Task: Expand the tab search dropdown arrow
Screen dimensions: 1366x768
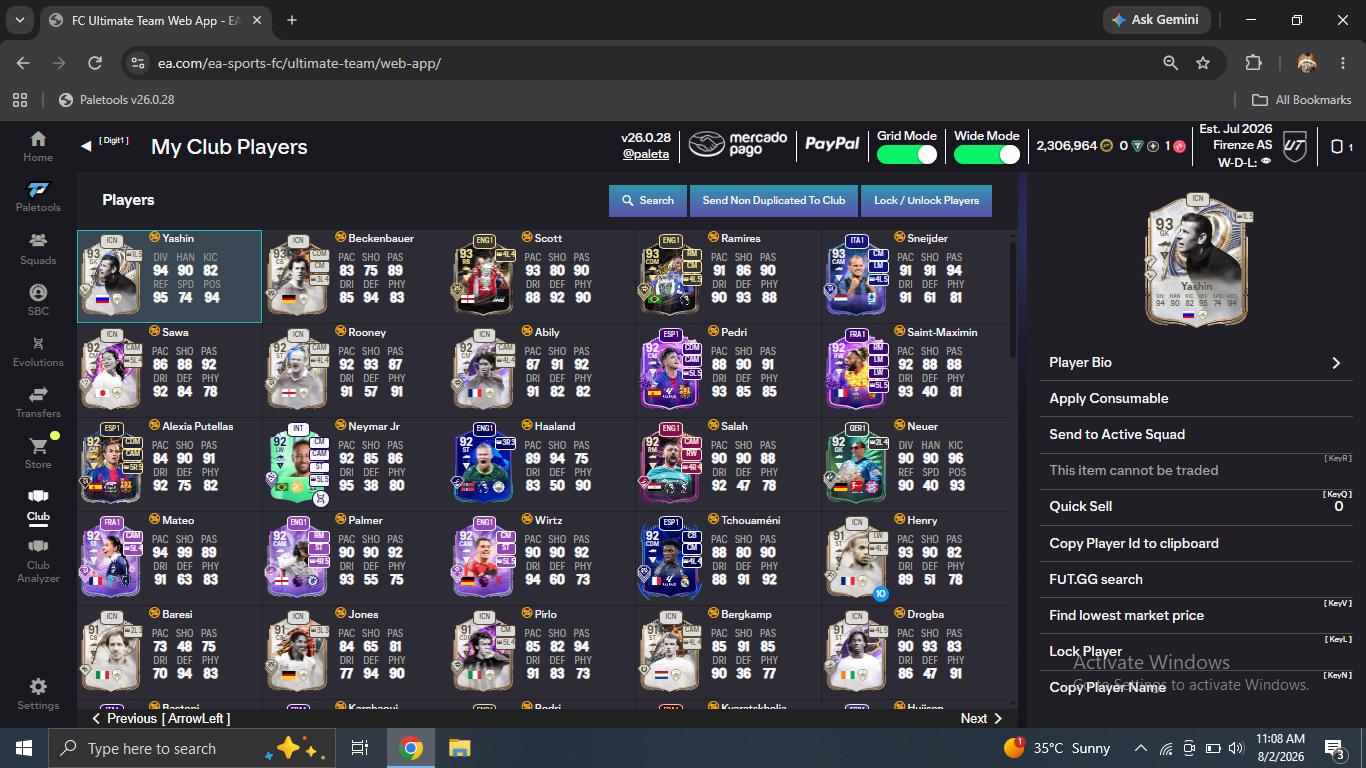Action: (x=20, y=20)
